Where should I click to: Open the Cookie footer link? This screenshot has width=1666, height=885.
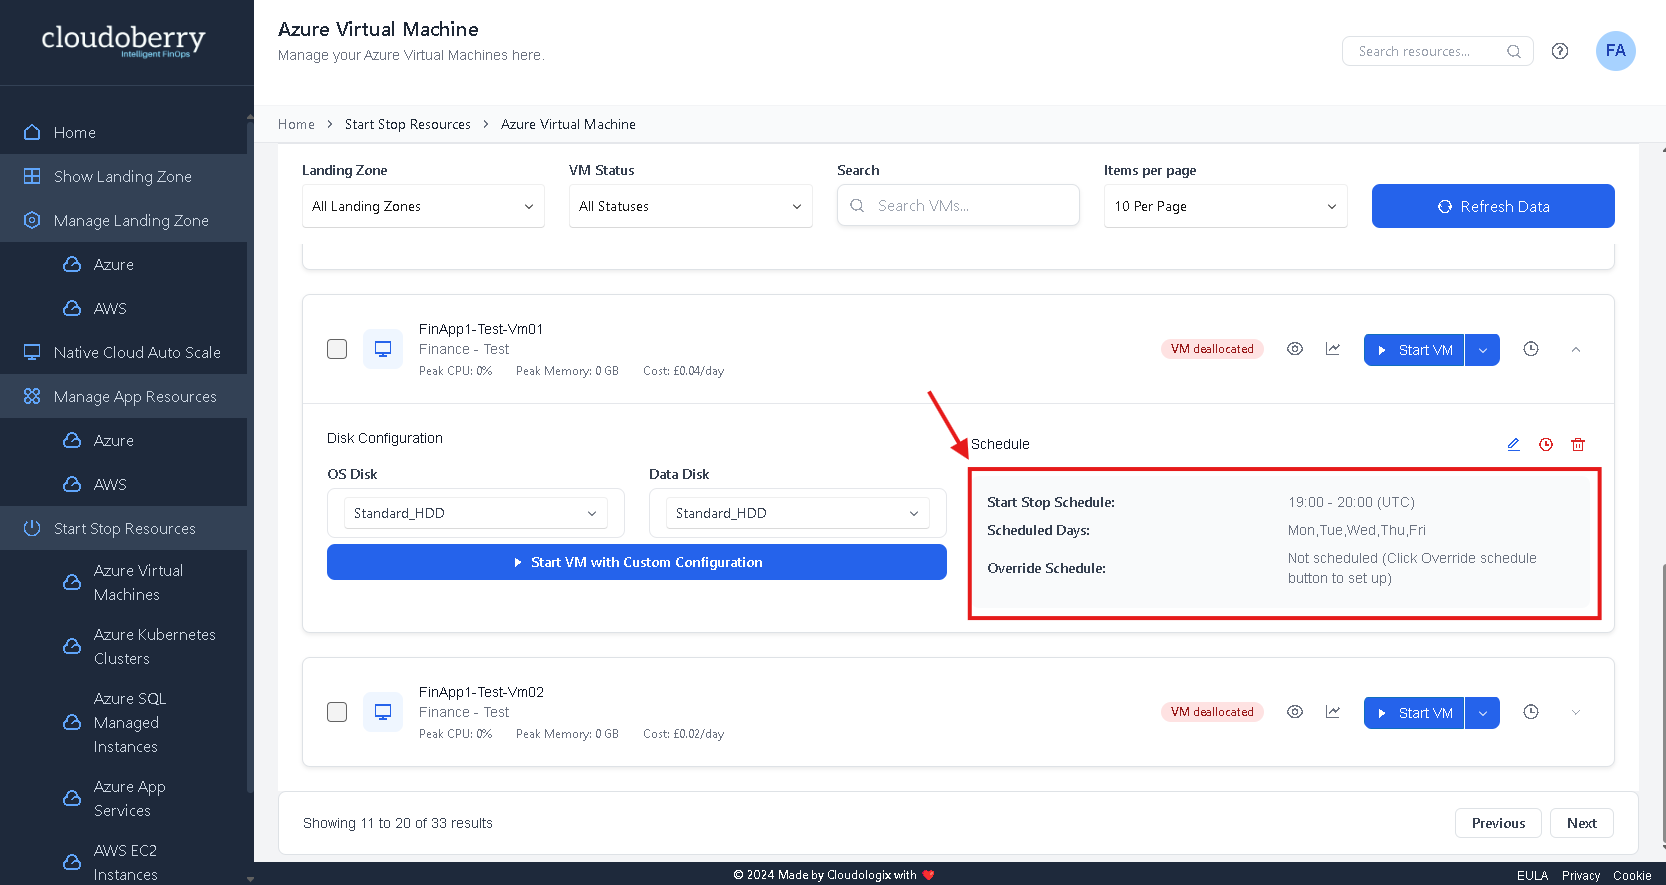coord(1632,875)
